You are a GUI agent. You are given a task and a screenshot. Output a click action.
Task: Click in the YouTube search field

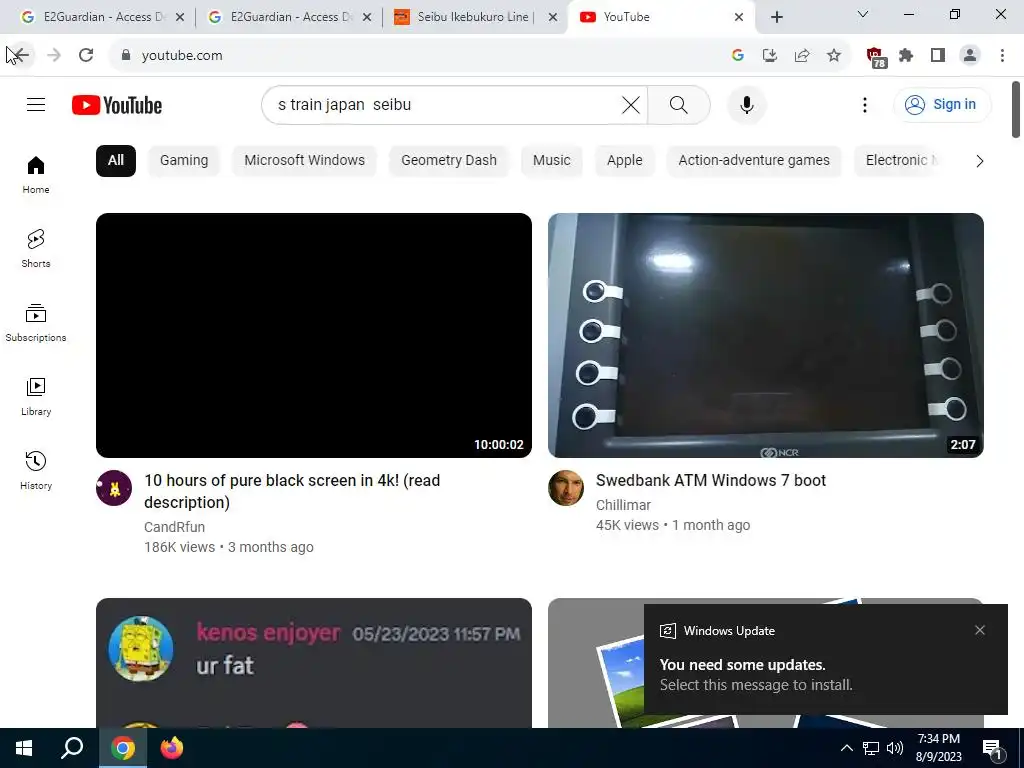tap(444, 104)
